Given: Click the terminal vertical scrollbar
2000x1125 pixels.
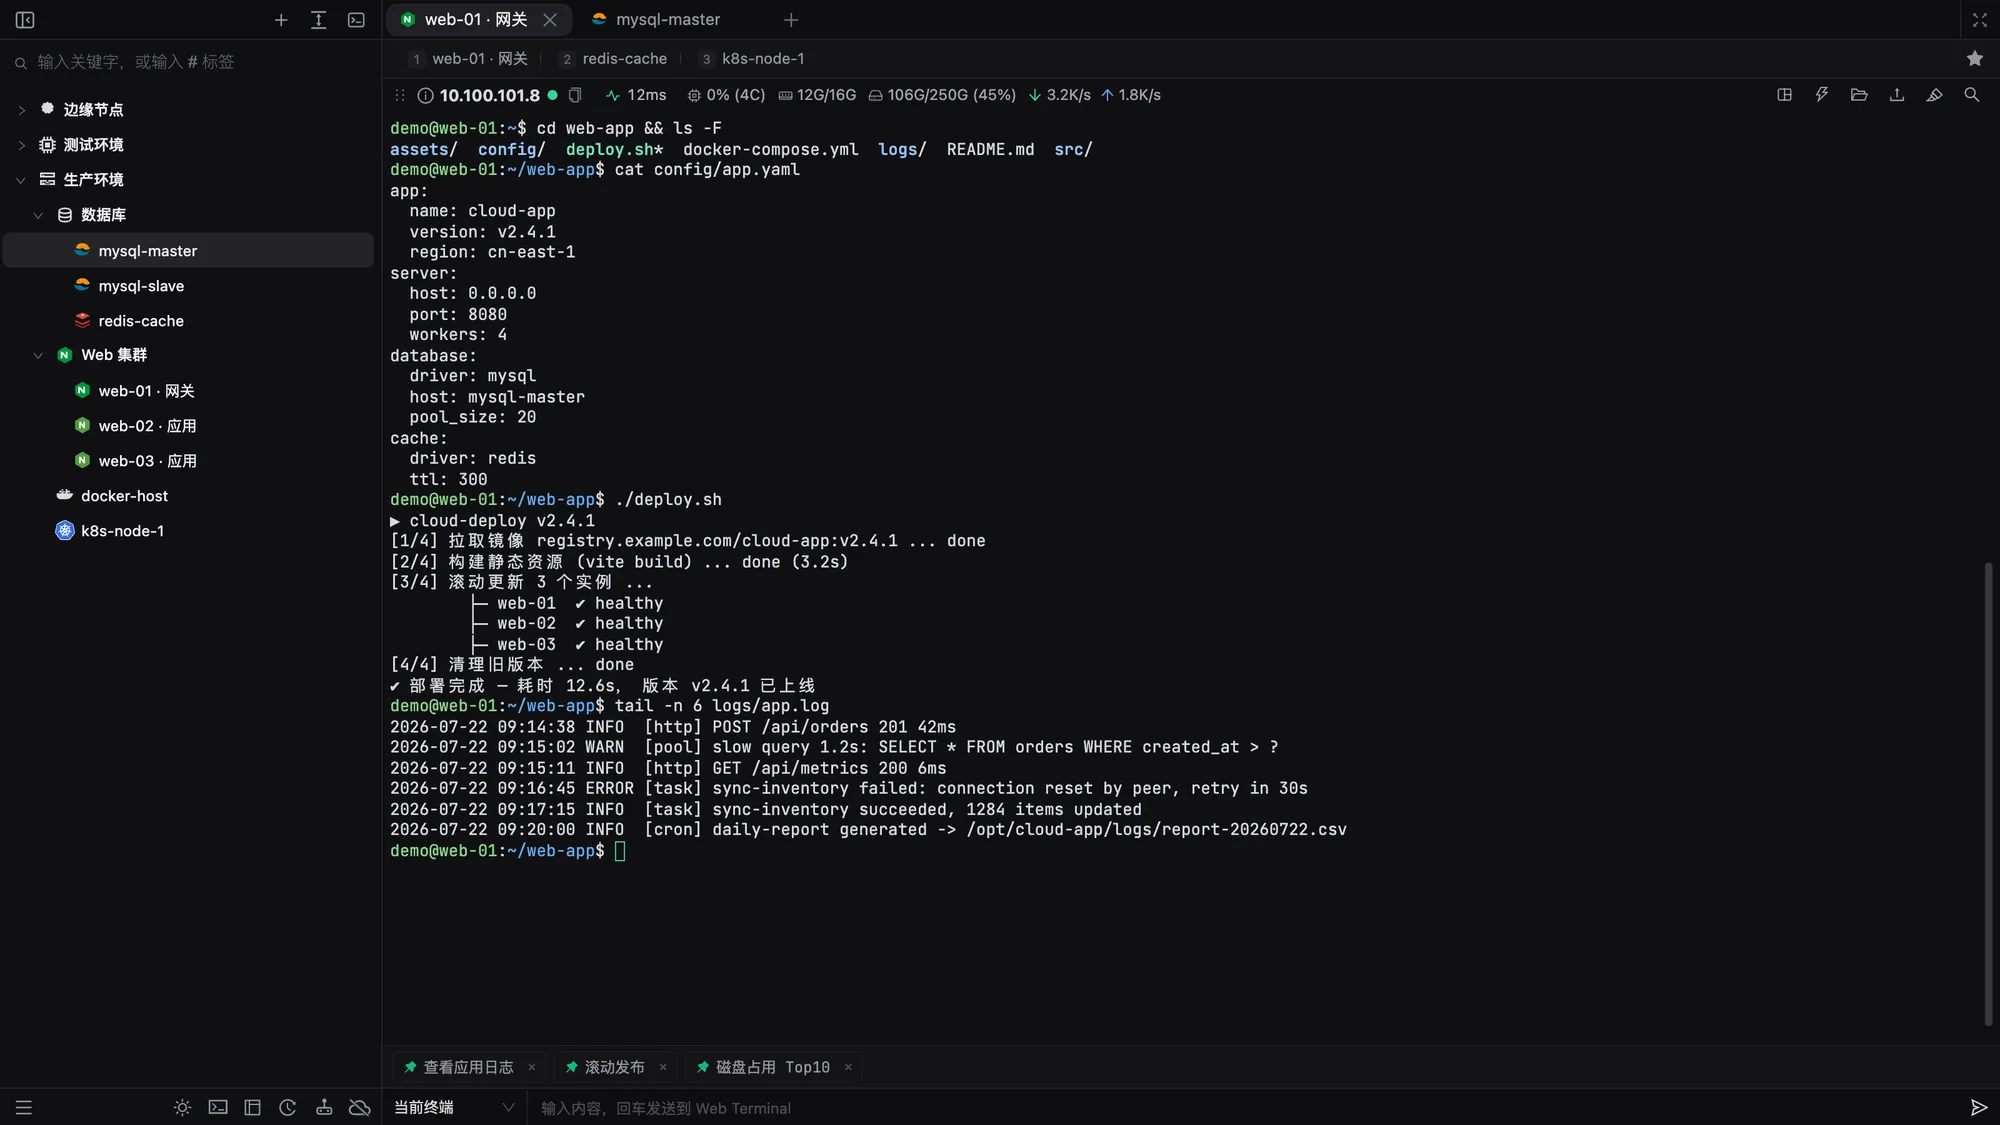Looking at the screenshot, I should tap(1988, 795).
